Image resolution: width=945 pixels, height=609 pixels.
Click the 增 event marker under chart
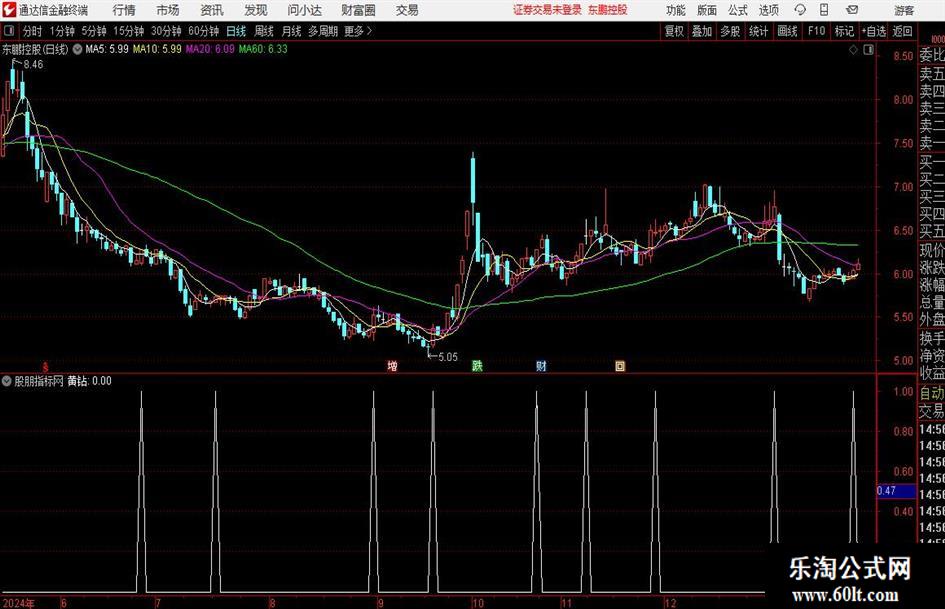tap(392, 365)
